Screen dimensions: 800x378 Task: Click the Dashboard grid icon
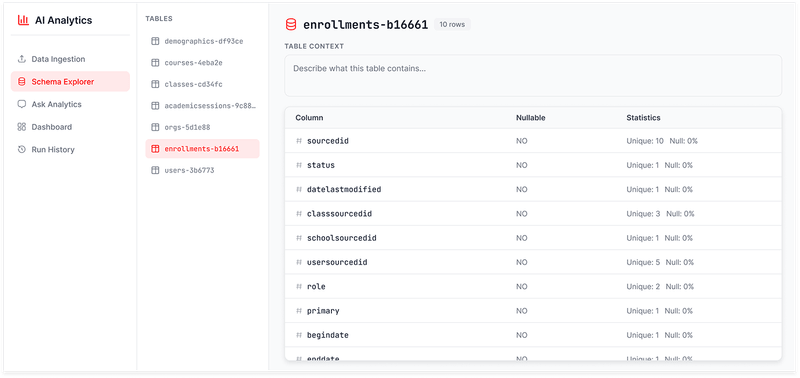pyautogui.click(x=21, y=127)
